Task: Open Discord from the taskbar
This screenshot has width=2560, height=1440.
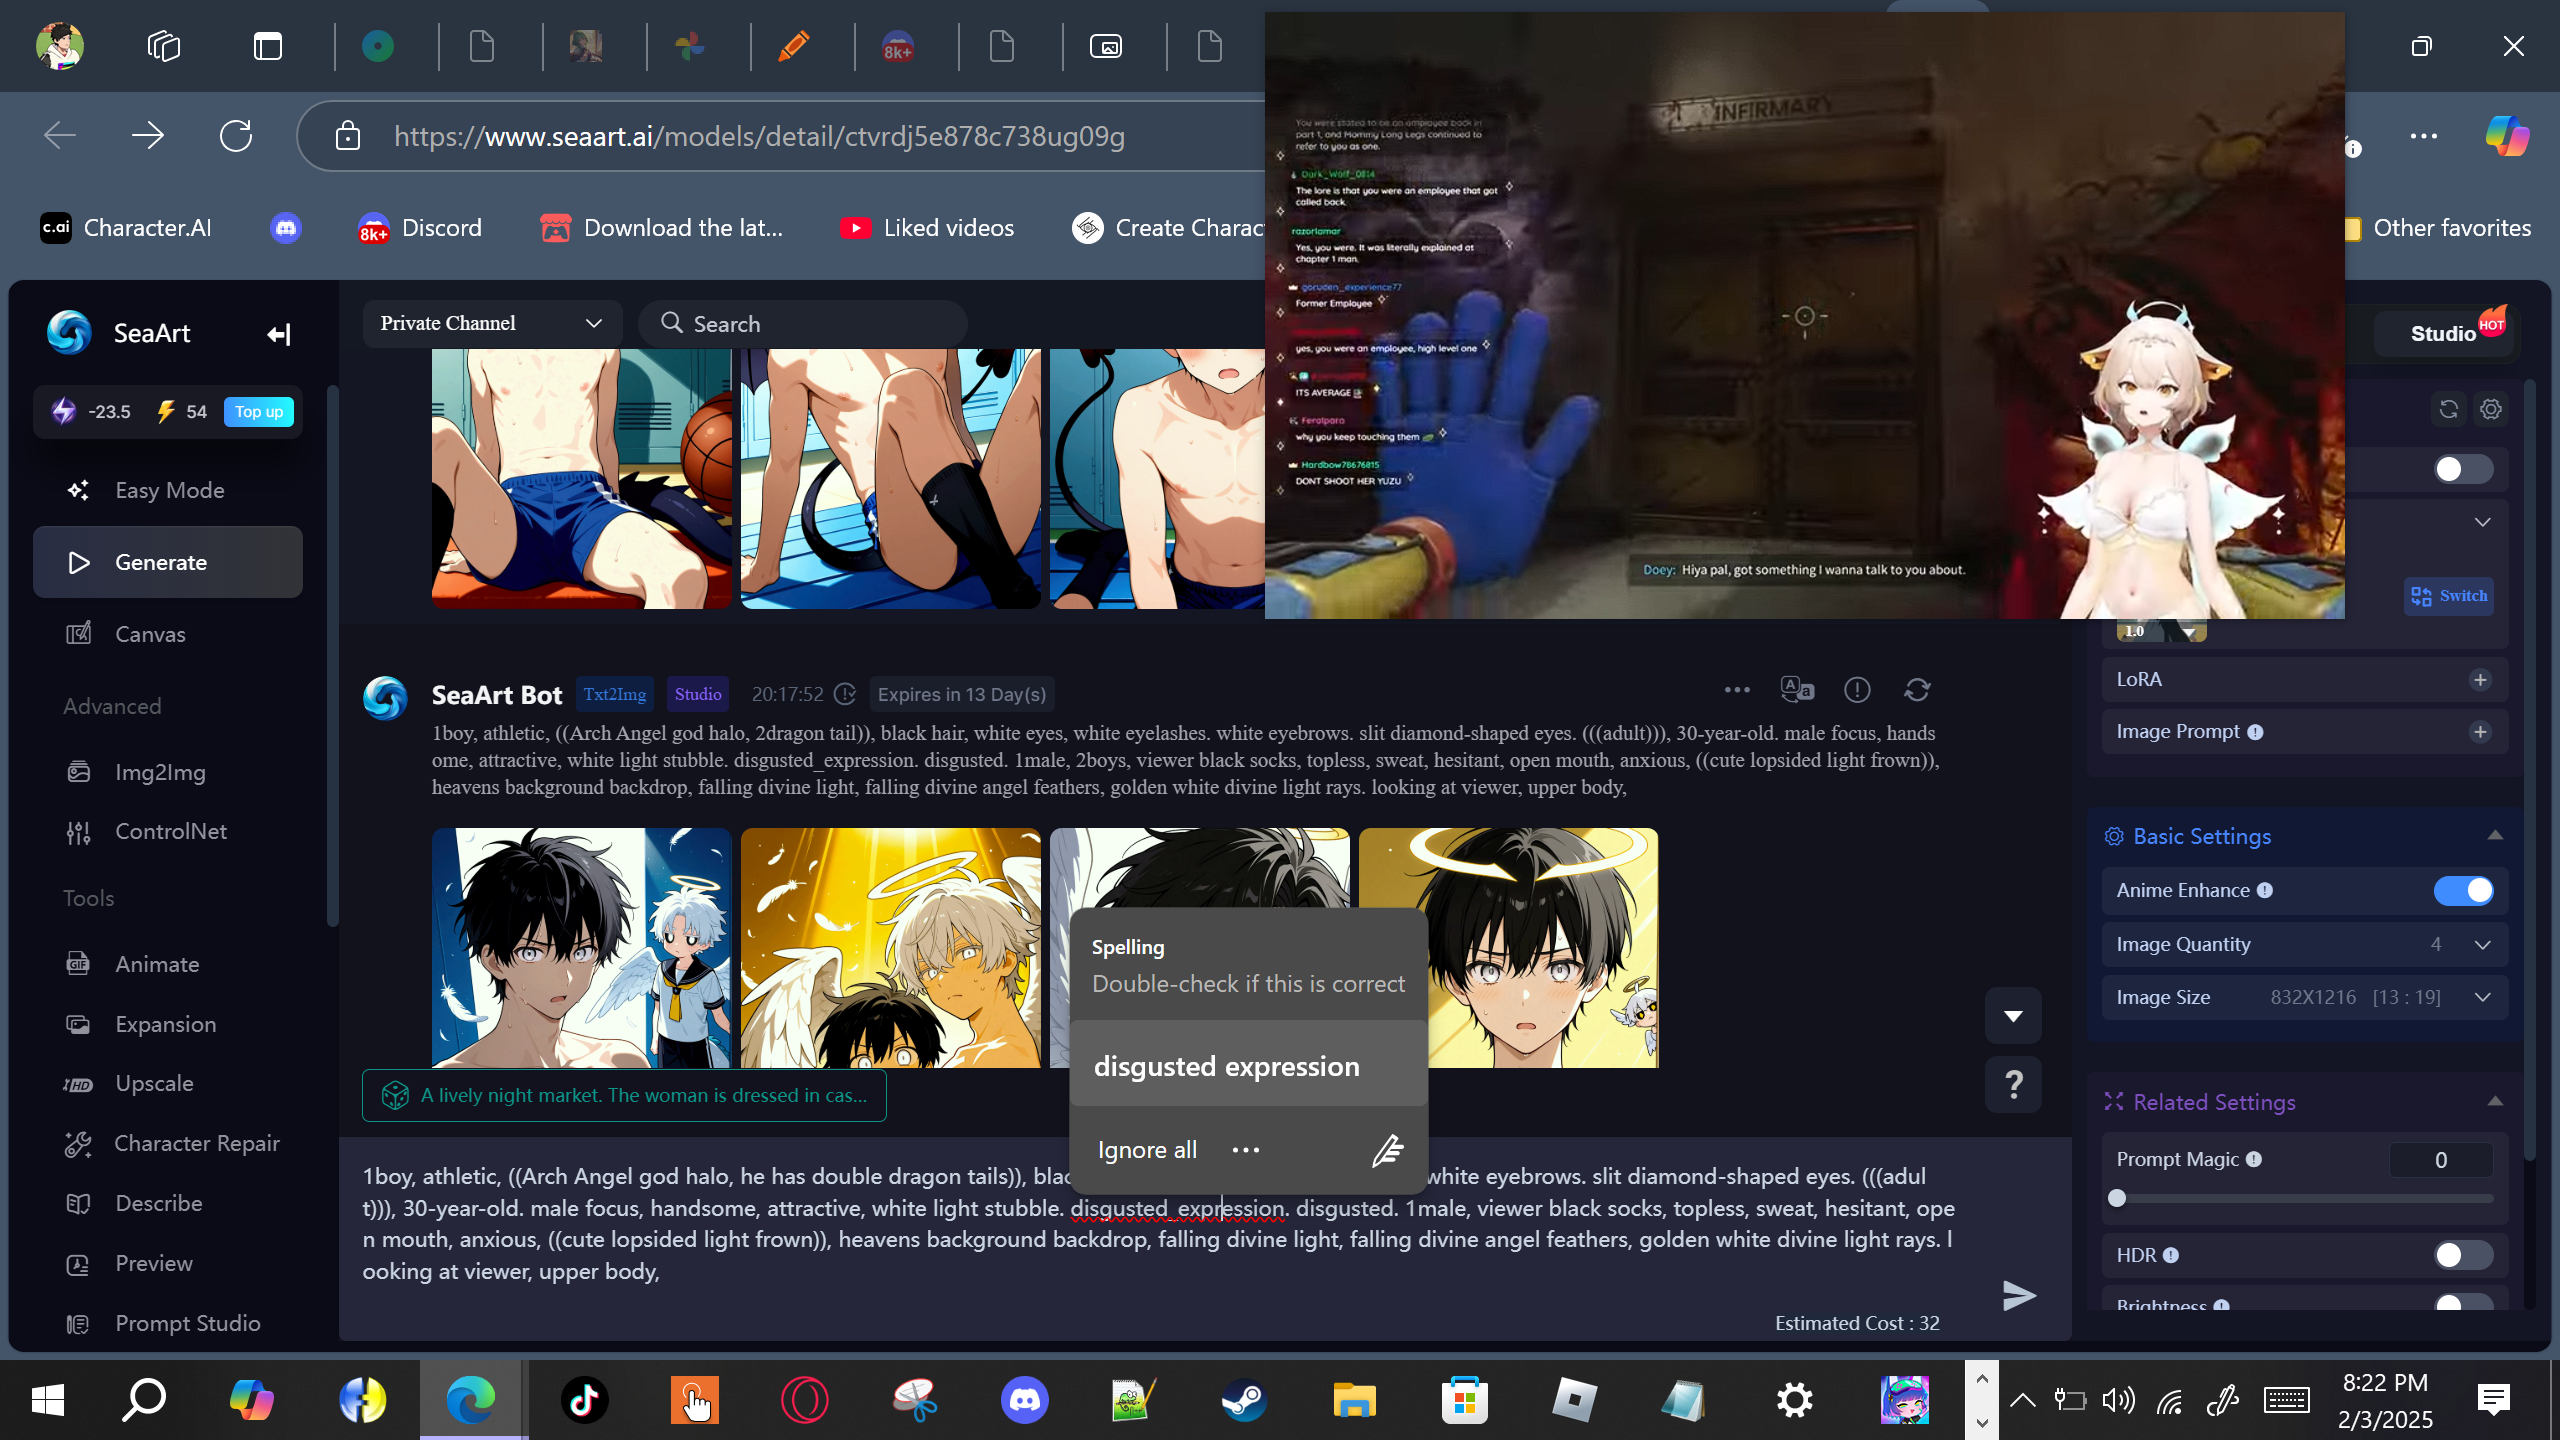Action: tap(1025, 1400)
